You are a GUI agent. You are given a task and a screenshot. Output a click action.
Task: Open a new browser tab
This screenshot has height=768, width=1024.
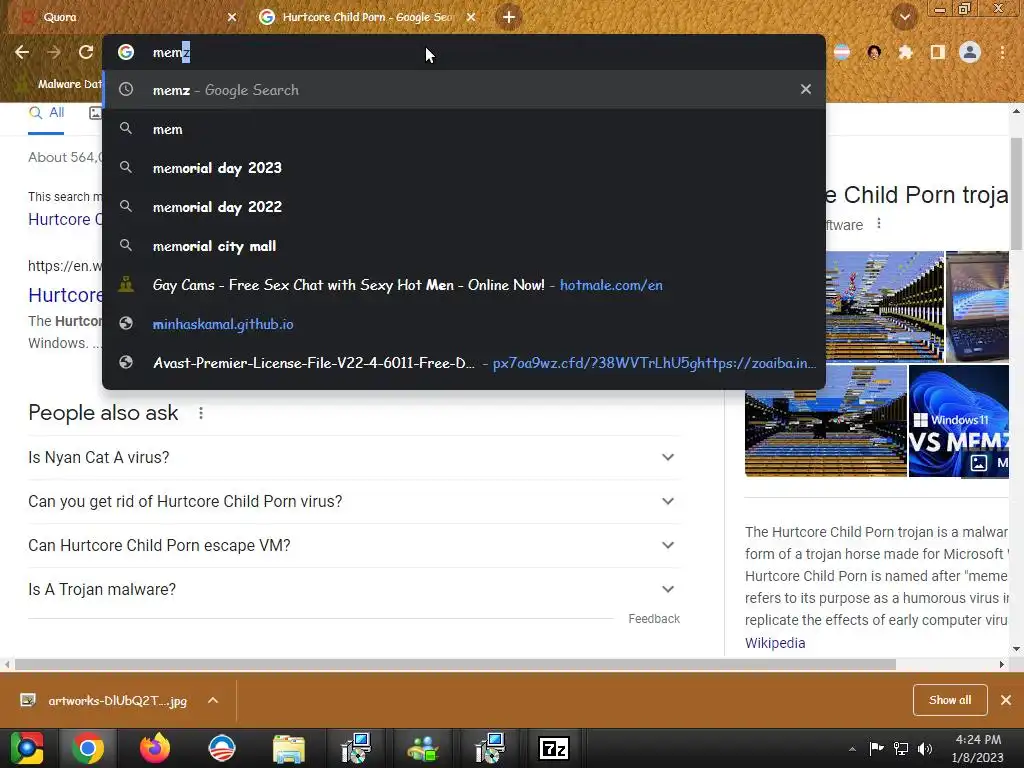509,17
